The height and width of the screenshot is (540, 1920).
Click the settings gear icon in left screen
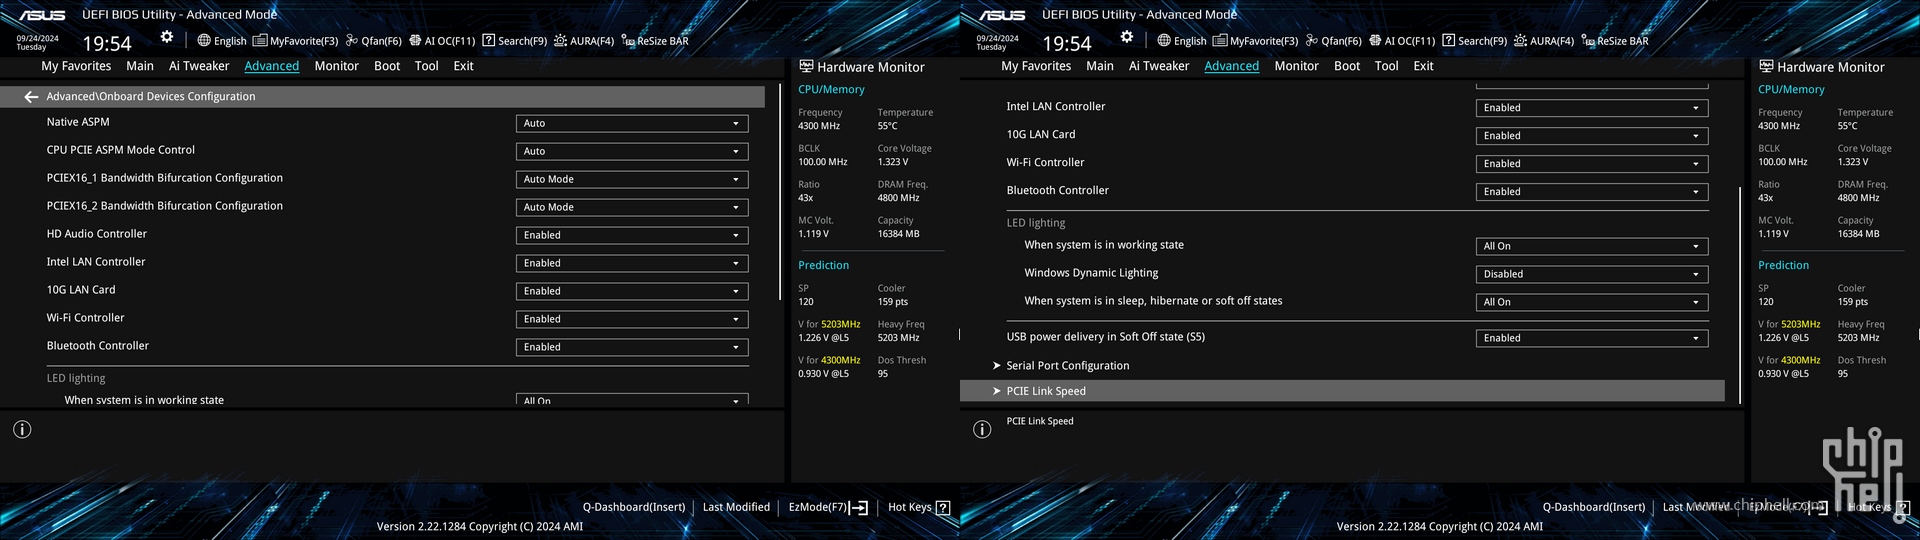[167, 37]
